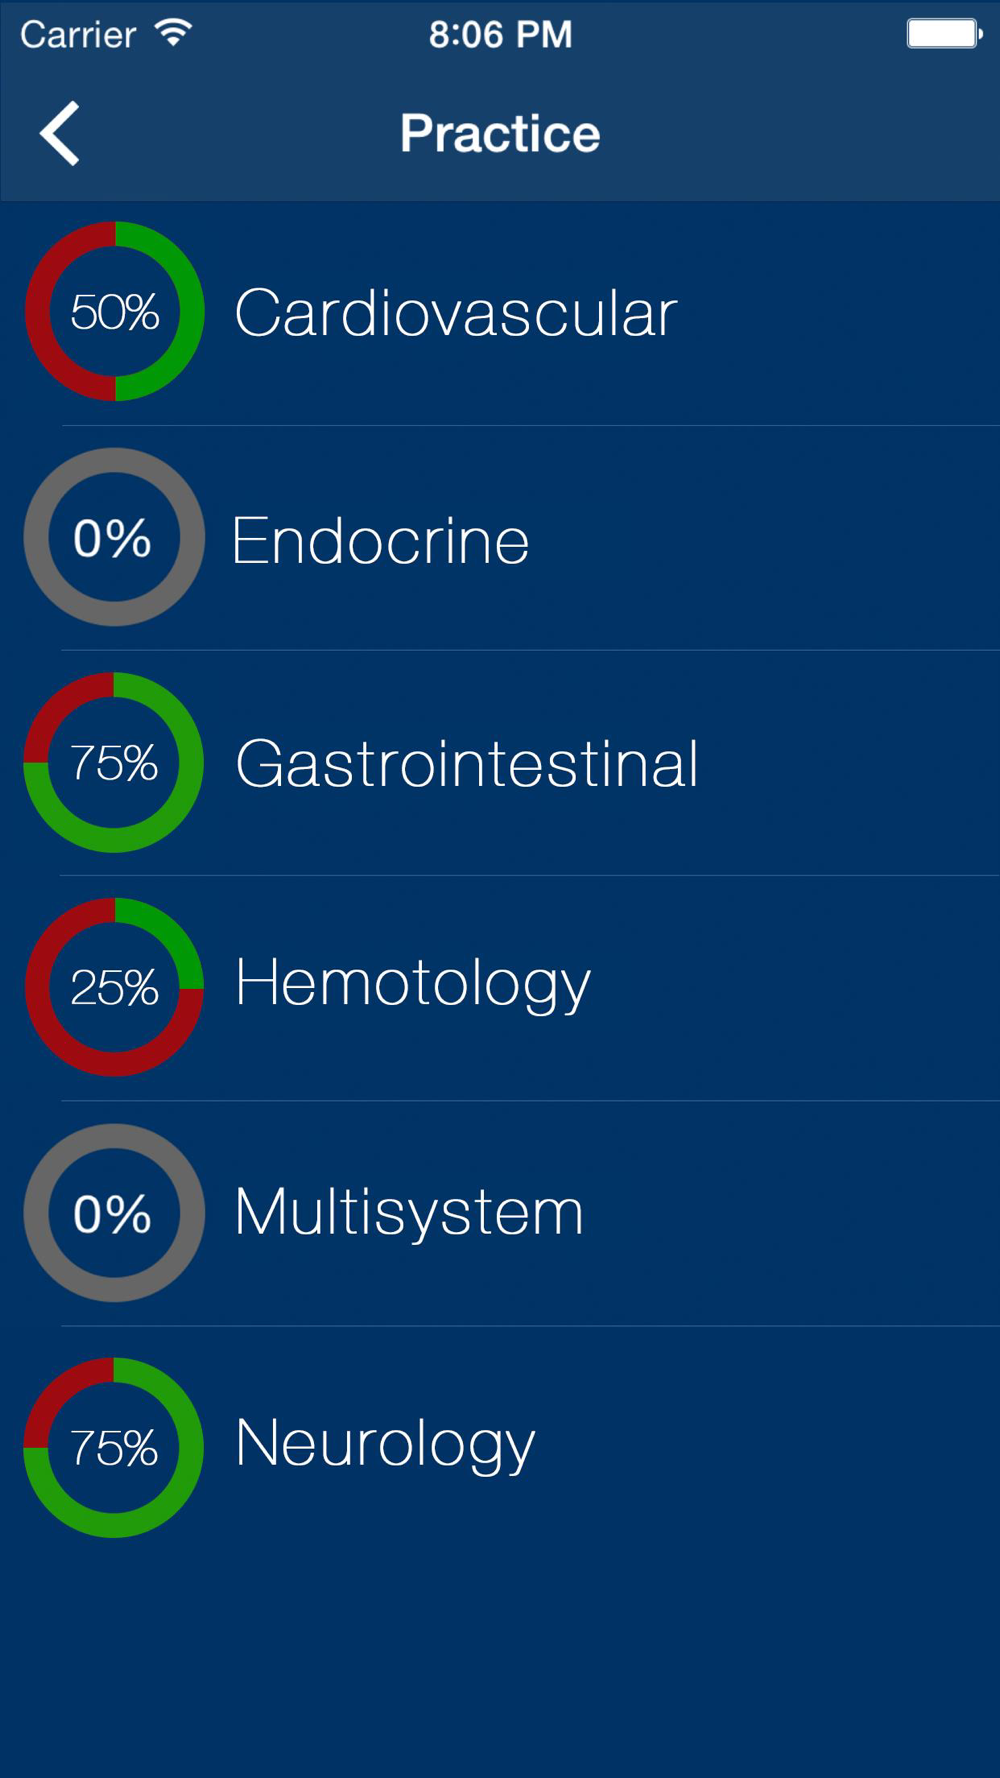Tap the 8:06 PM clock
The height and width of the screenshot is (1778, 1000).
point(500,35)
